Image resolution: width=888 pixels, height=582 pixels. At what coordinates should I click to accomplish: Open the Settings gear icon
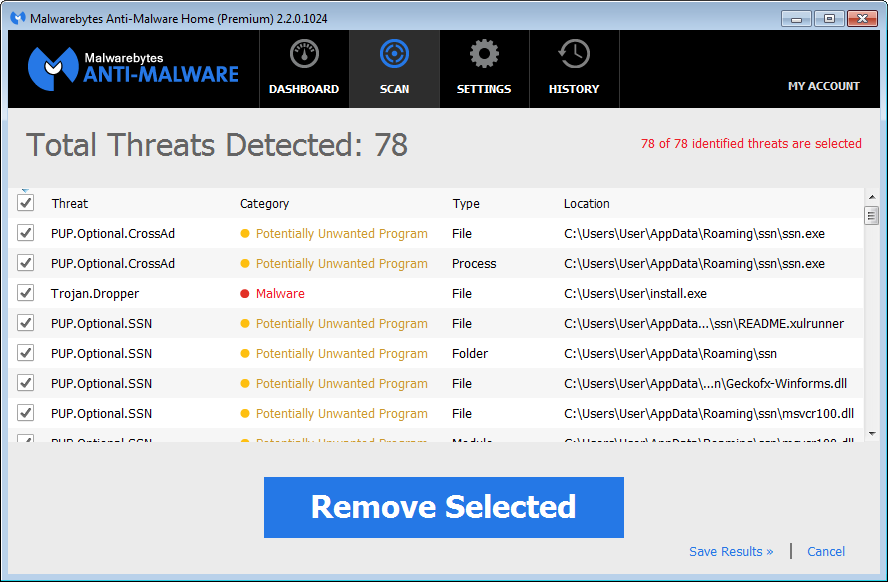(x=484, y=54)
